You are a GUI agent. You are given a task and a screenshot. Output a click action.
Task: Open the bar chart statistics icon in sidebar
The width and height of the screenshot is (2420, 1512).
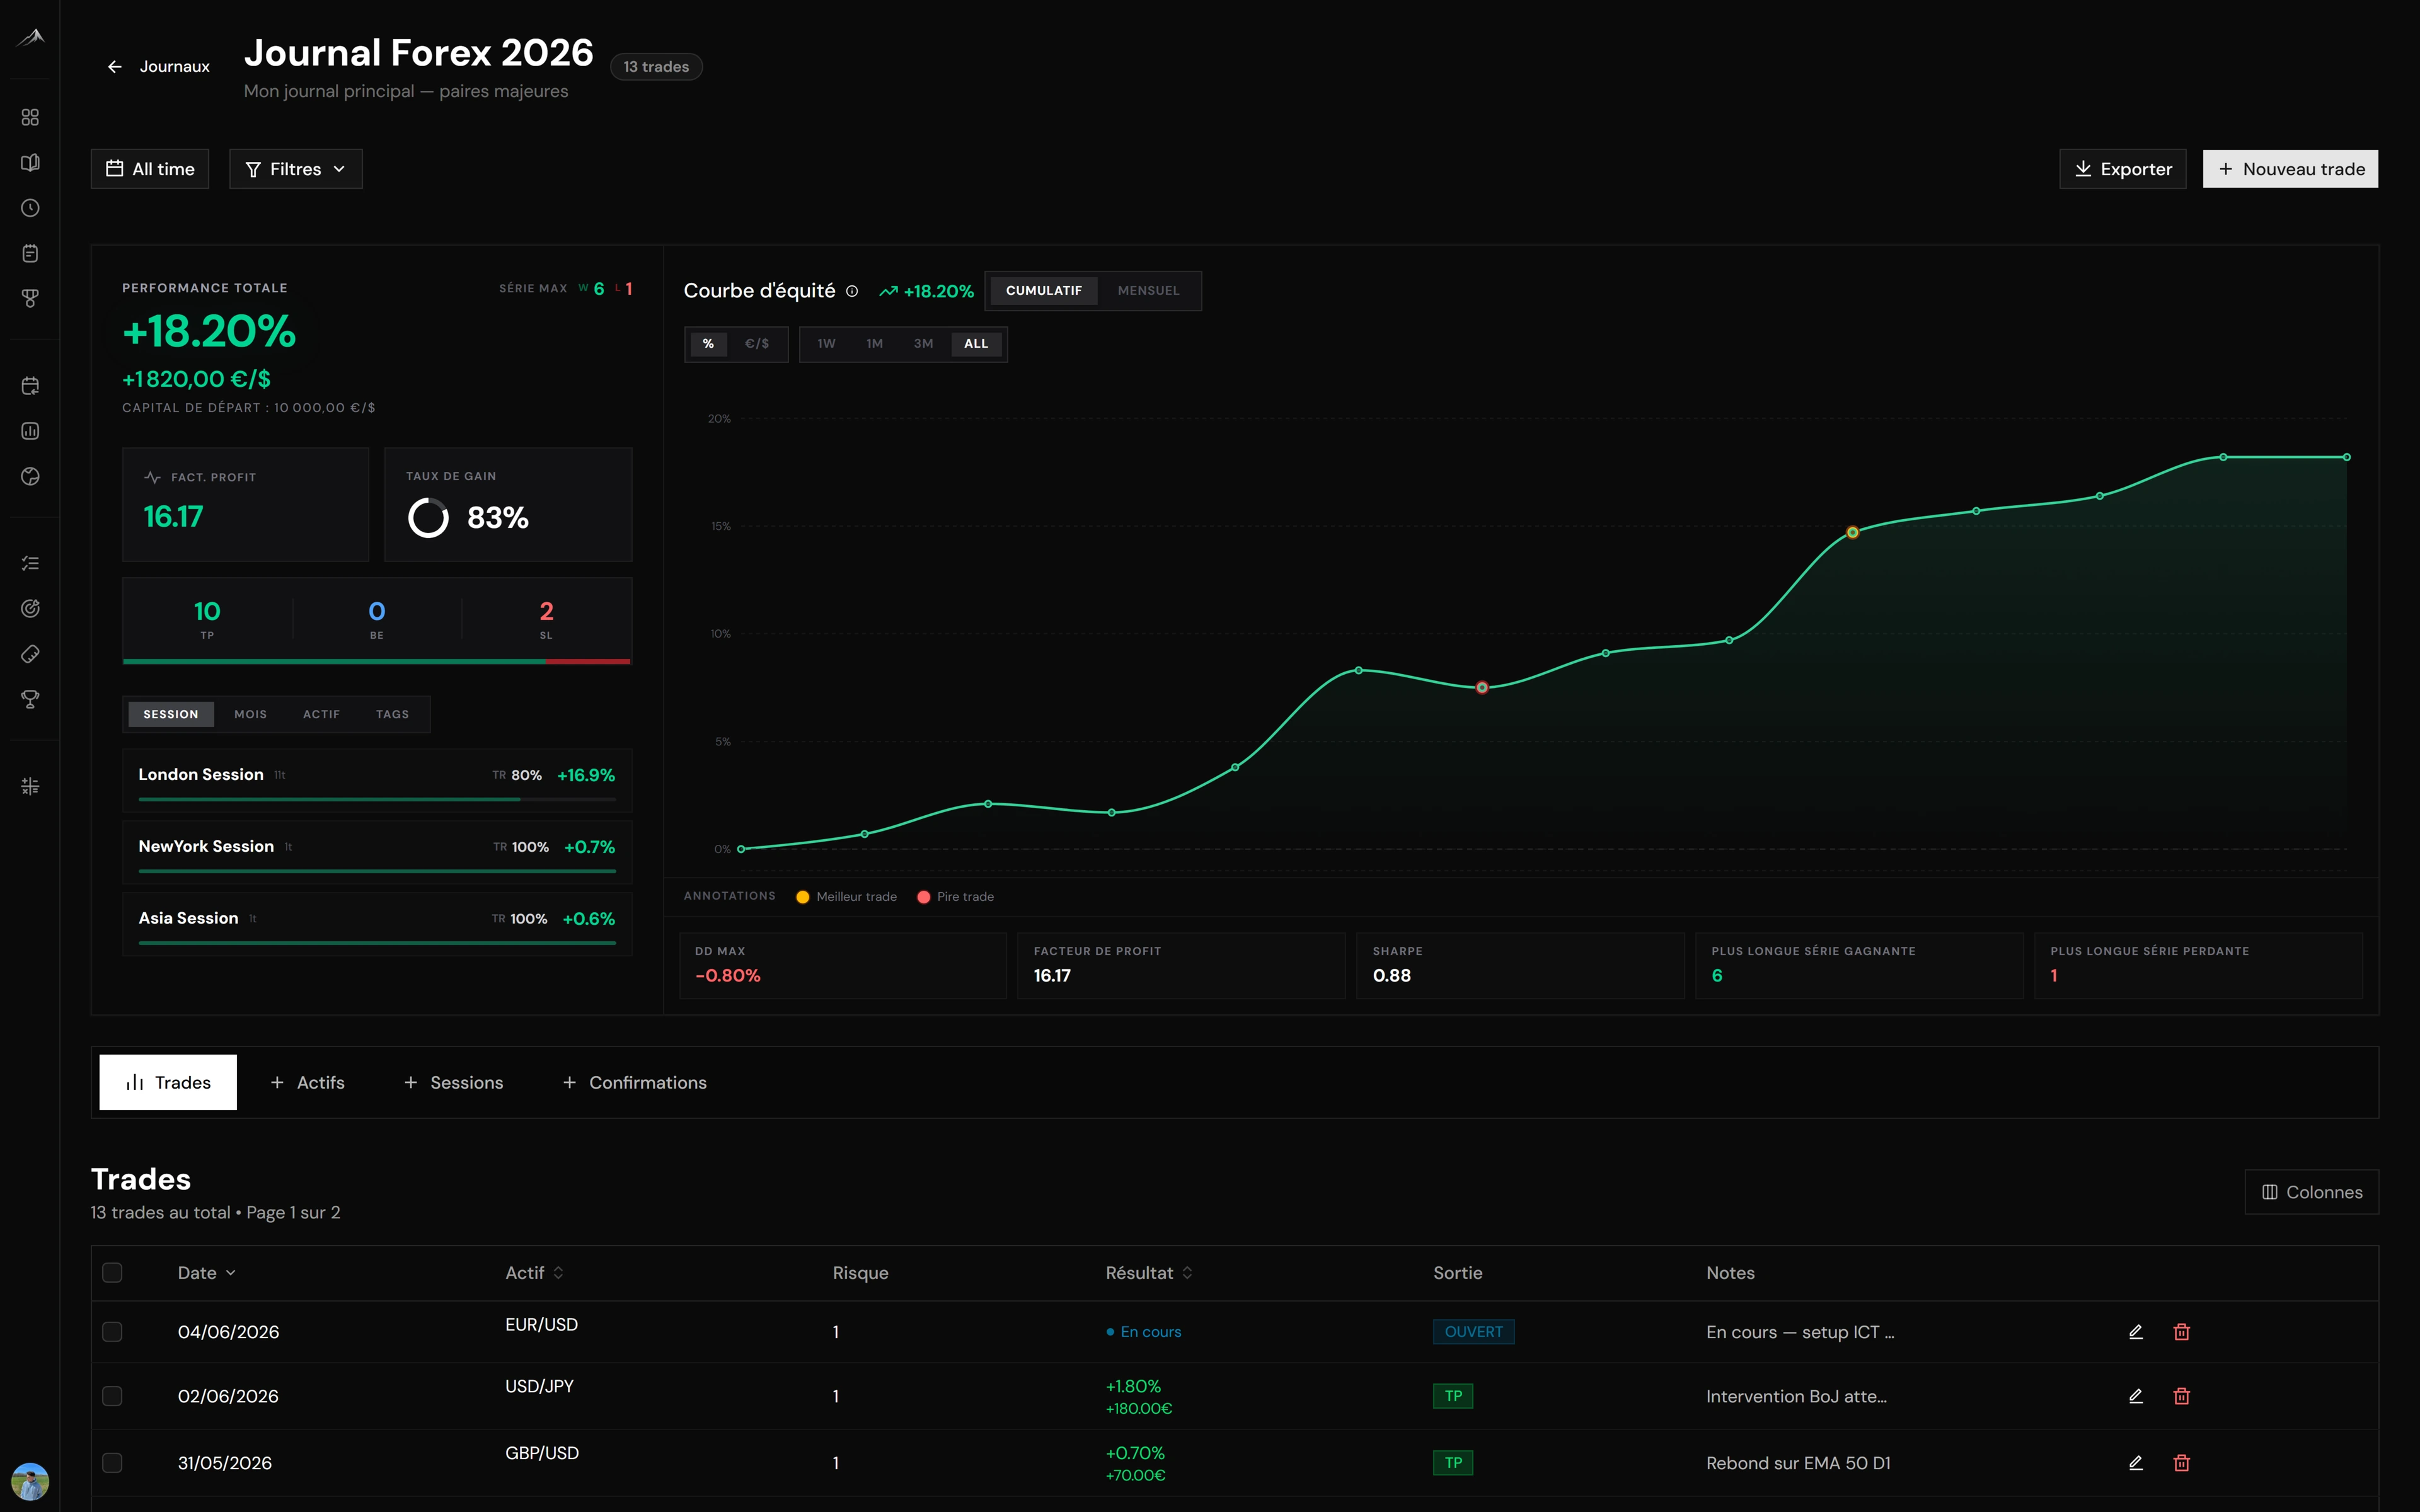[30, 431]
